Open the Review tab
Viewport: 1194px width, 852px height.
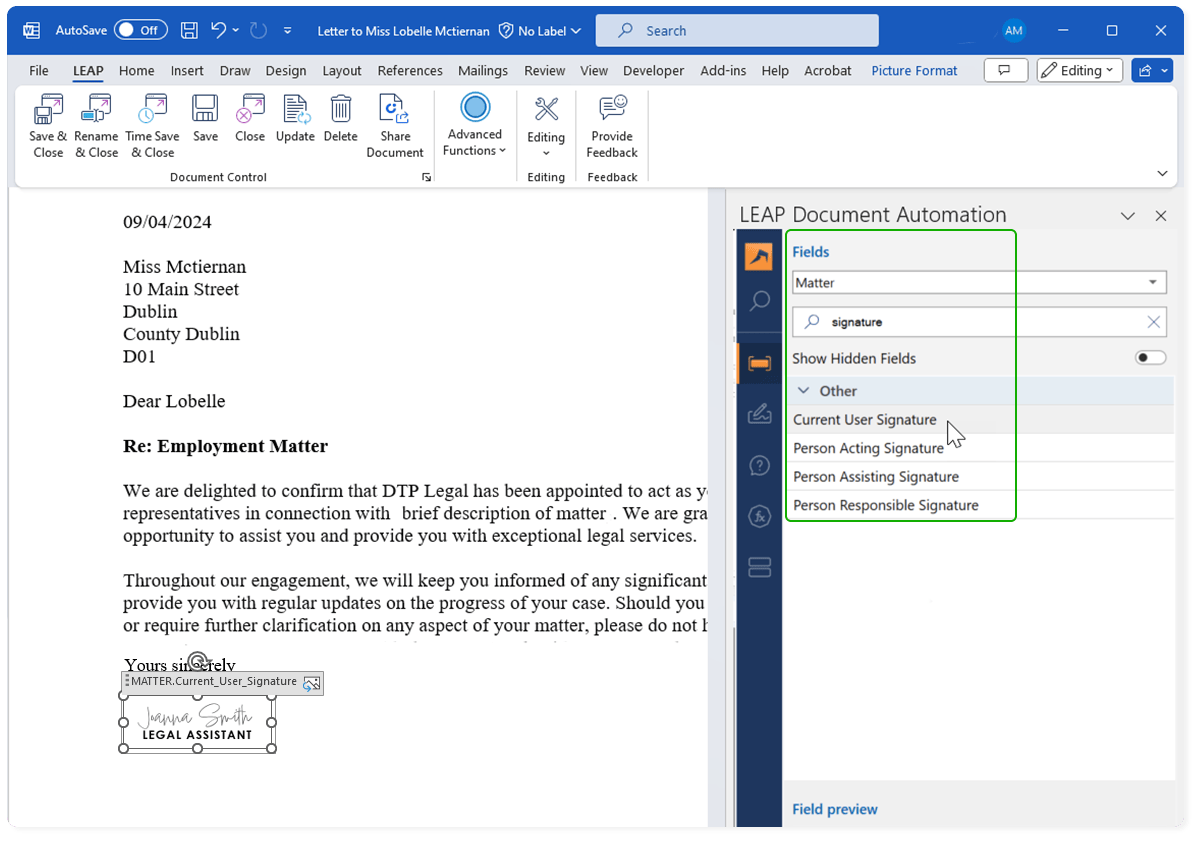544,70
